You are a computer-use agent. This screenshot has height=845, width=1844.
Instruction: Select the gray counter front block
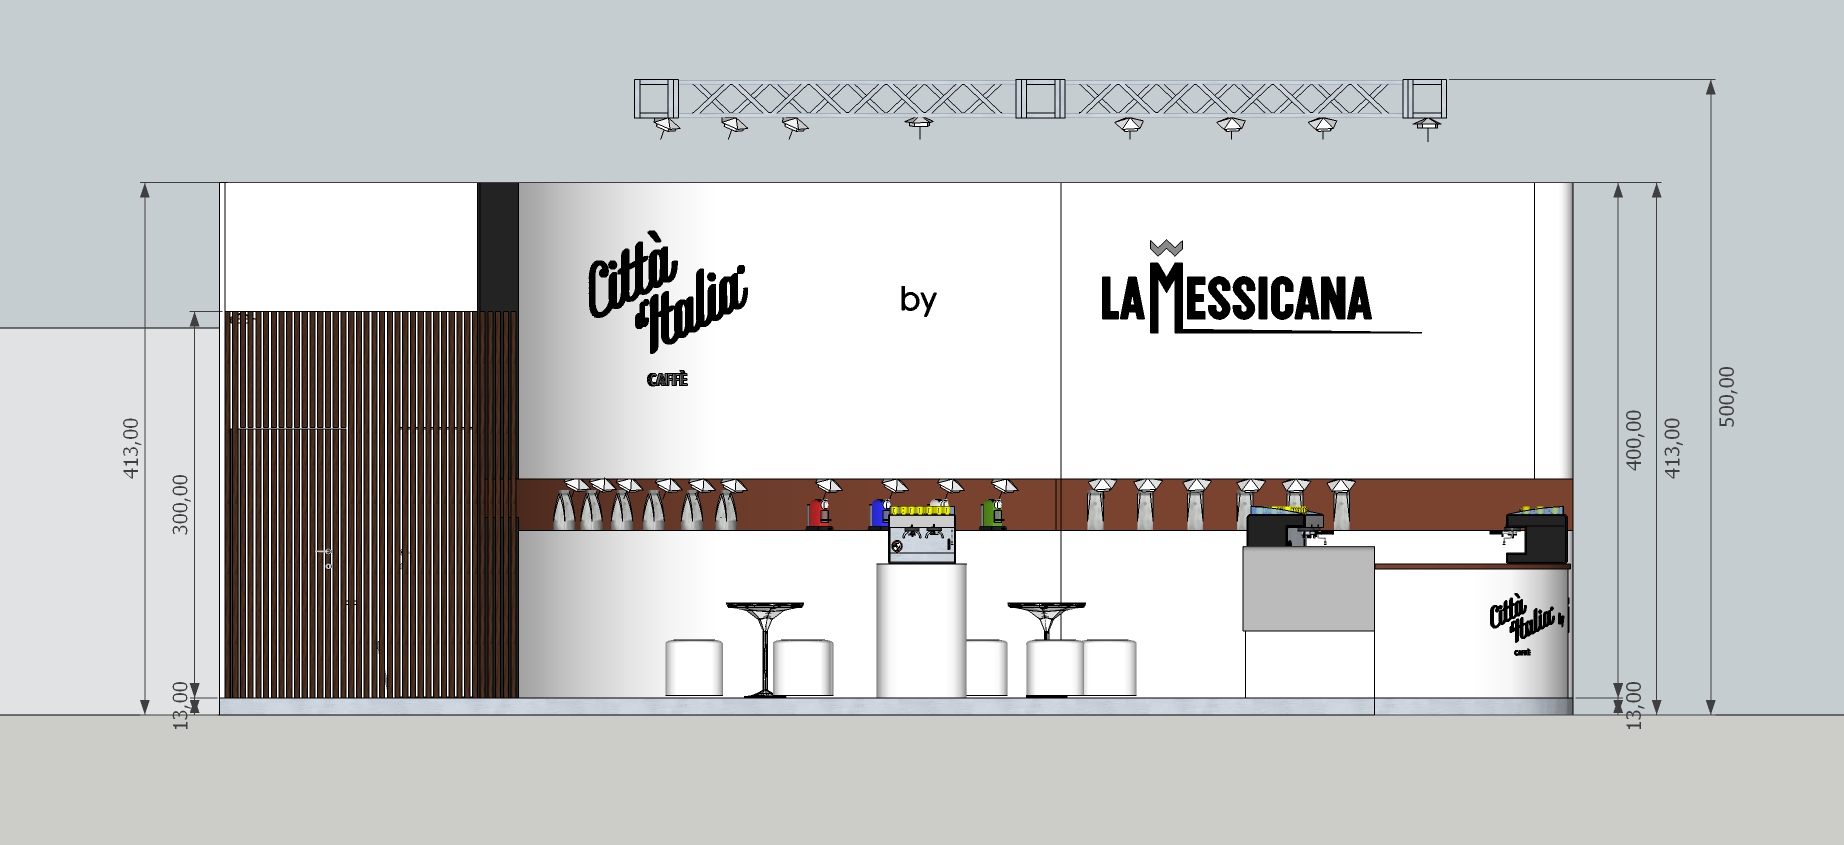(x=1309, y=589)
